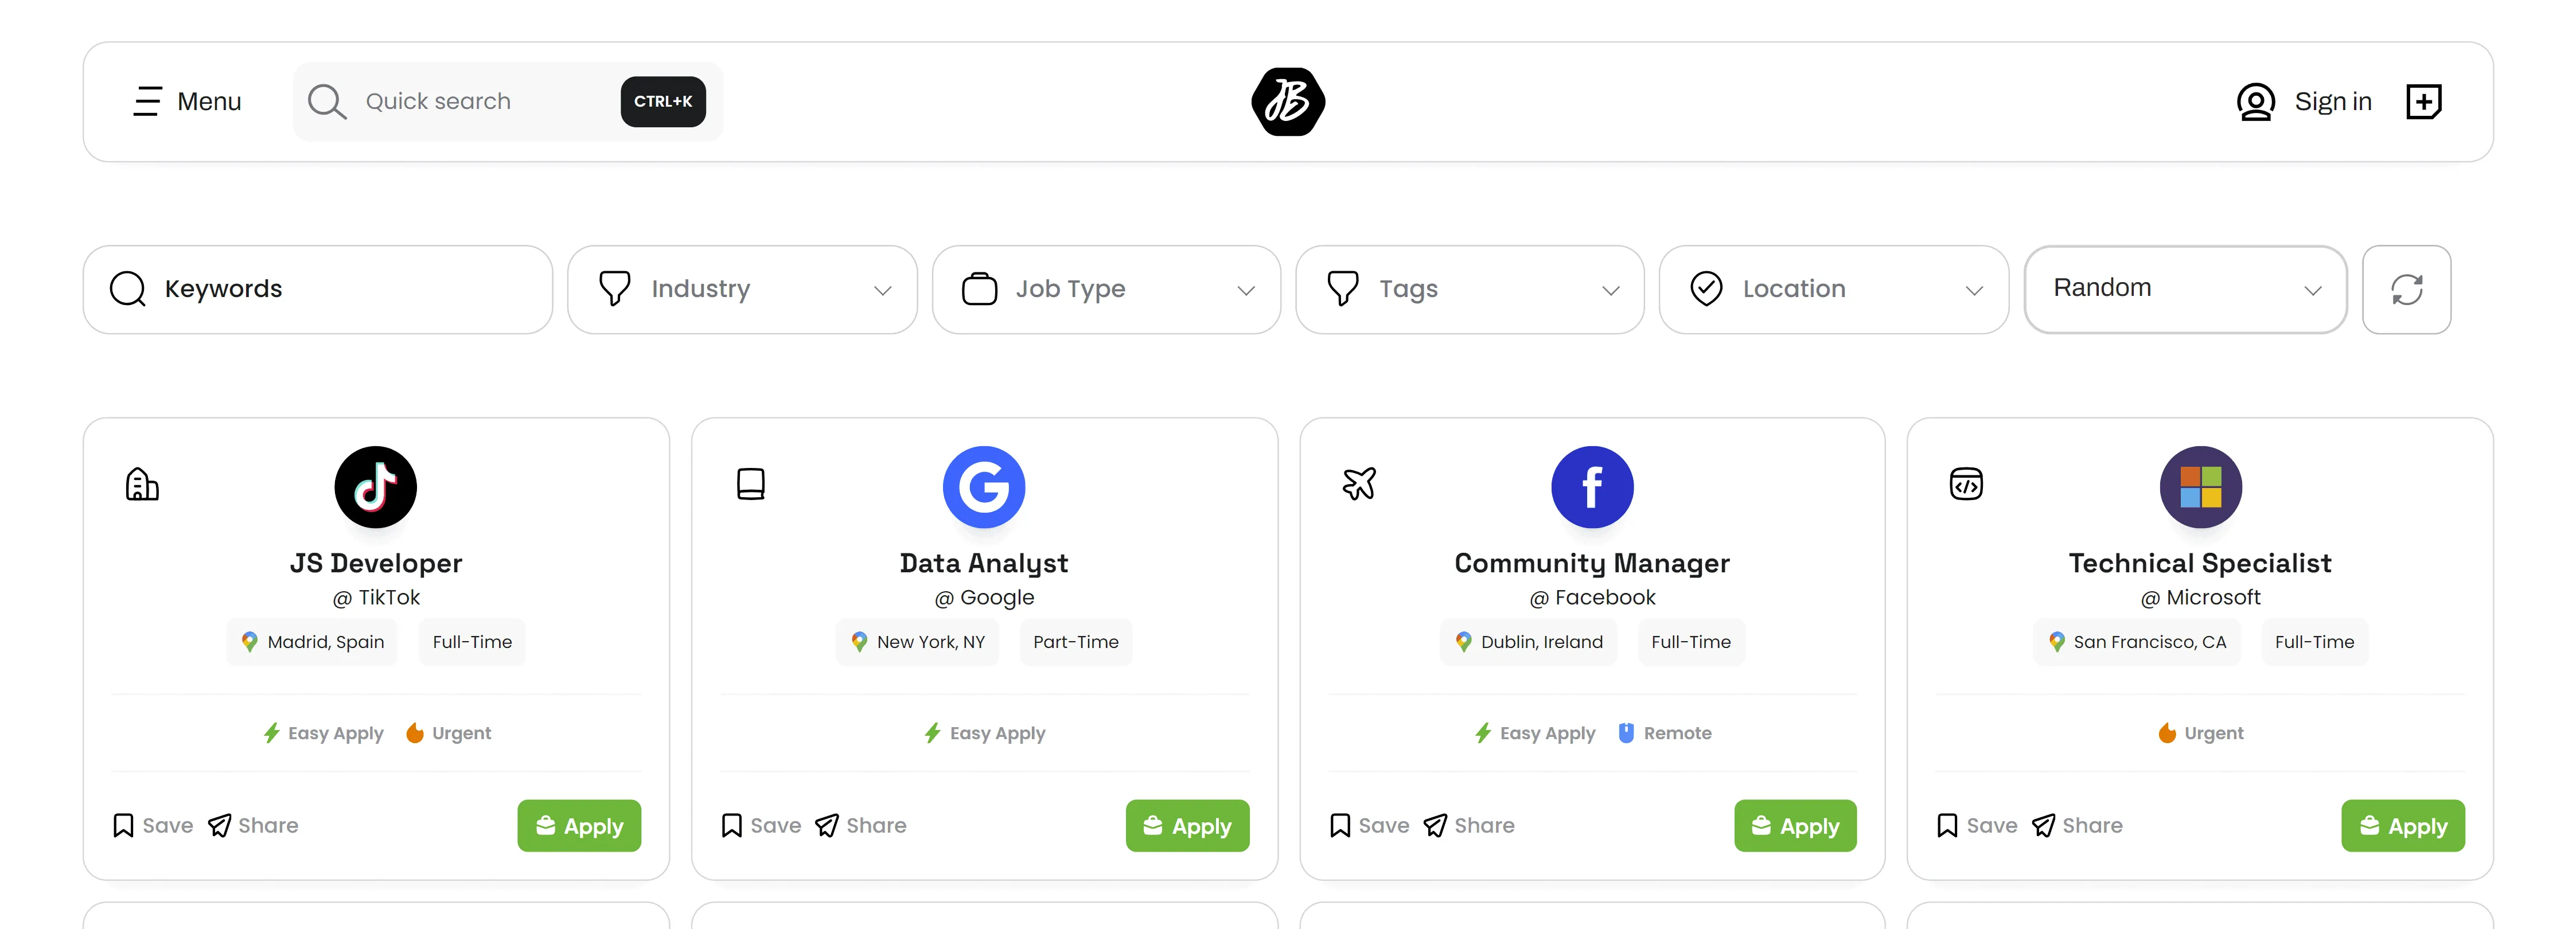Save the JS Developer job
2576x929 pixels.
coord(153,825)
